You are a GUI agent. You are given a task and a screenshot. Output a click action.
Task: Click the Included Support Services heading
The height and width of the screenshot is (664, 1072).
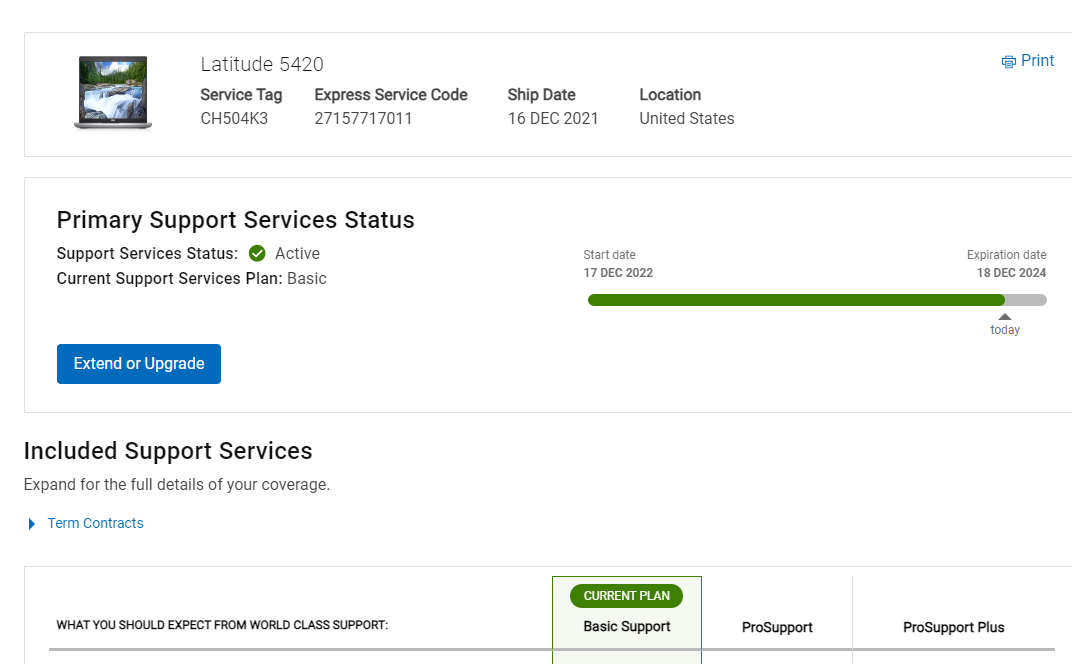coord(168,451)
